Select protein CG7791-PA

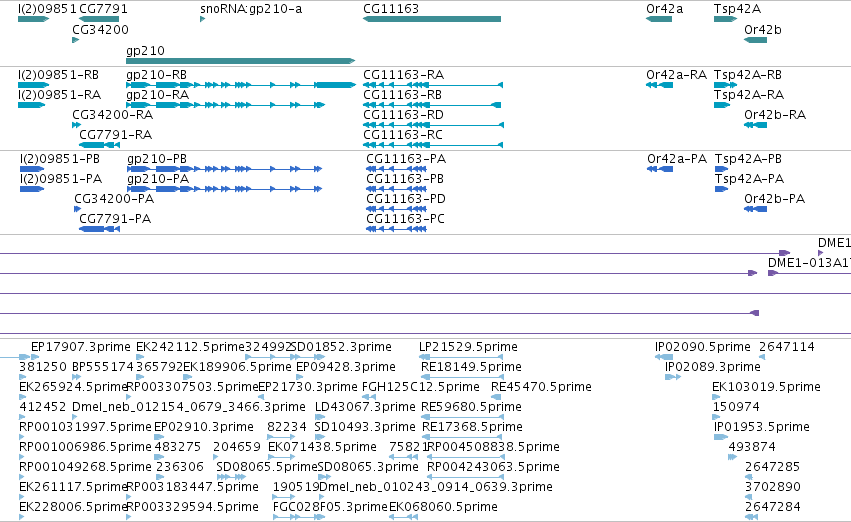tap(99, 229)
